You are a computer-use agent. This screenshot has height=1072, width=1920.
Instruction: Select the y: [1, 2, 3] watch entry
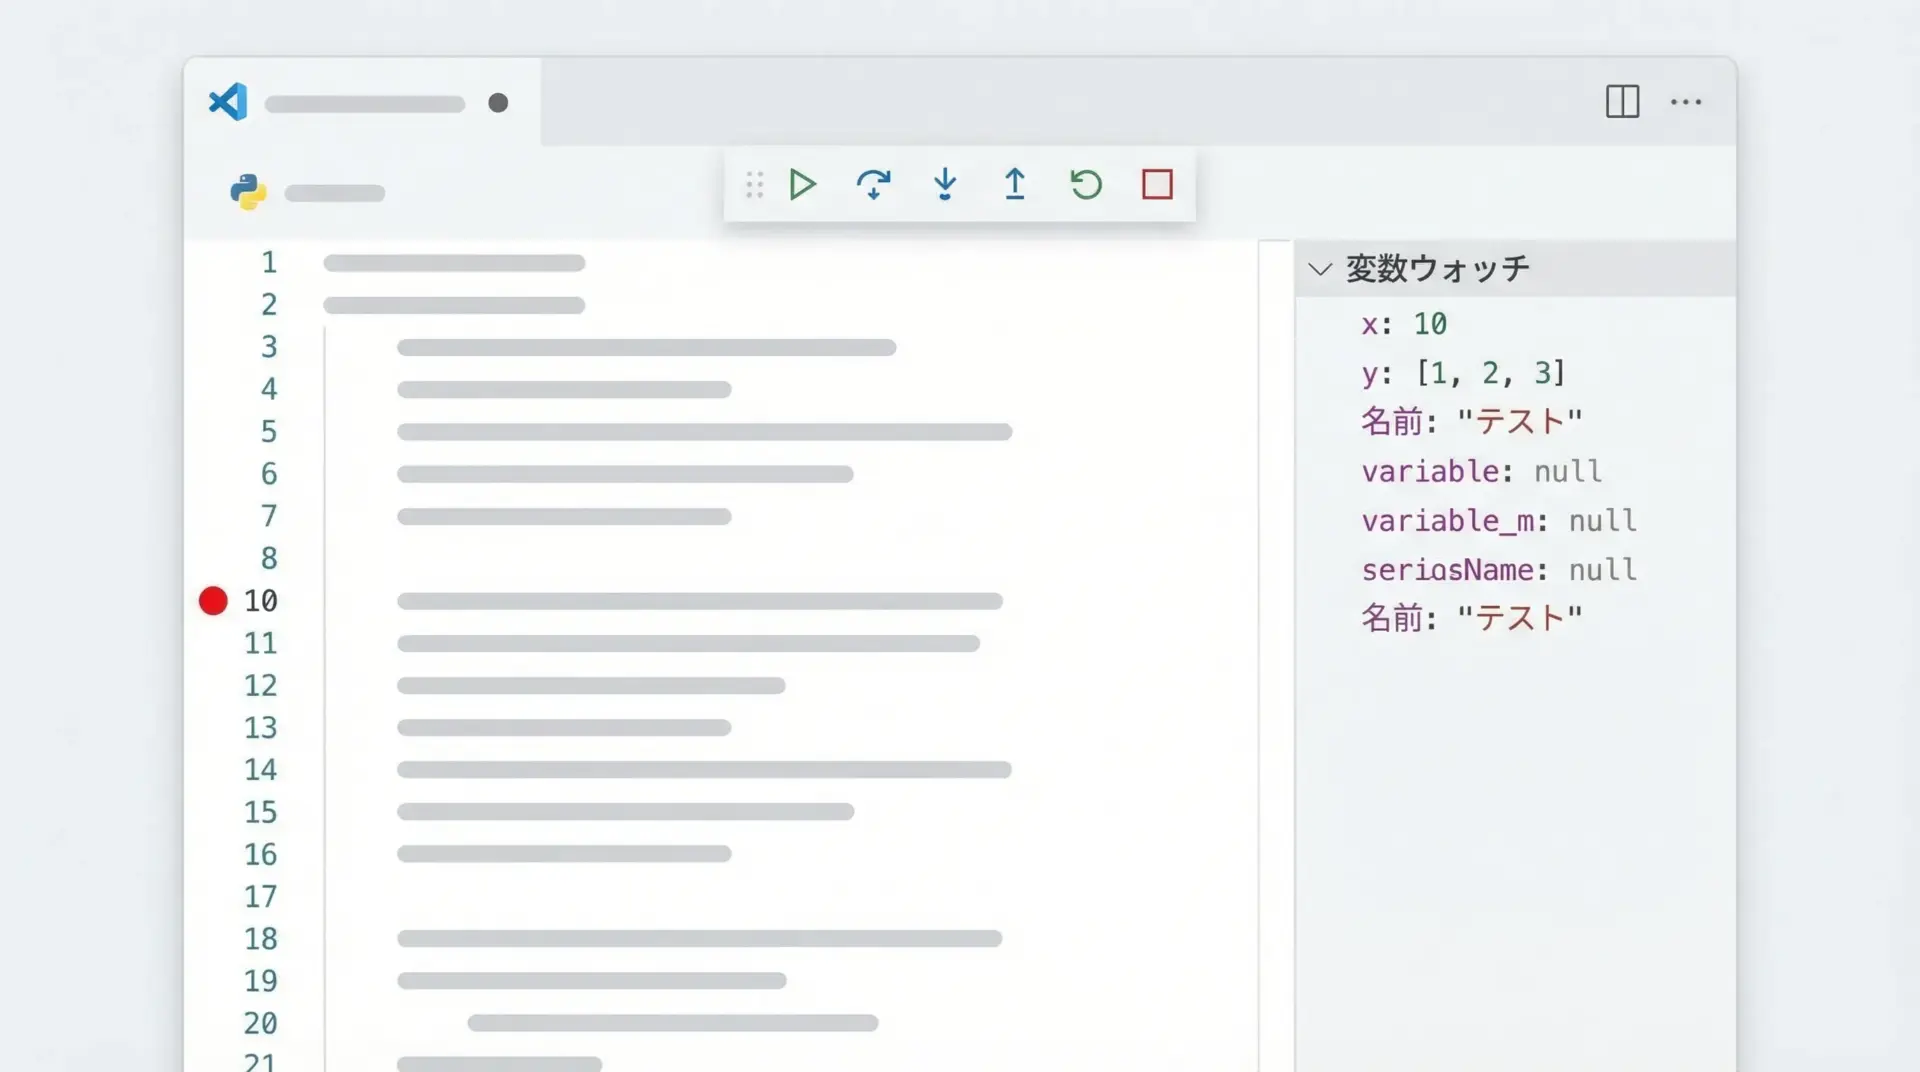click(1463, 373)
